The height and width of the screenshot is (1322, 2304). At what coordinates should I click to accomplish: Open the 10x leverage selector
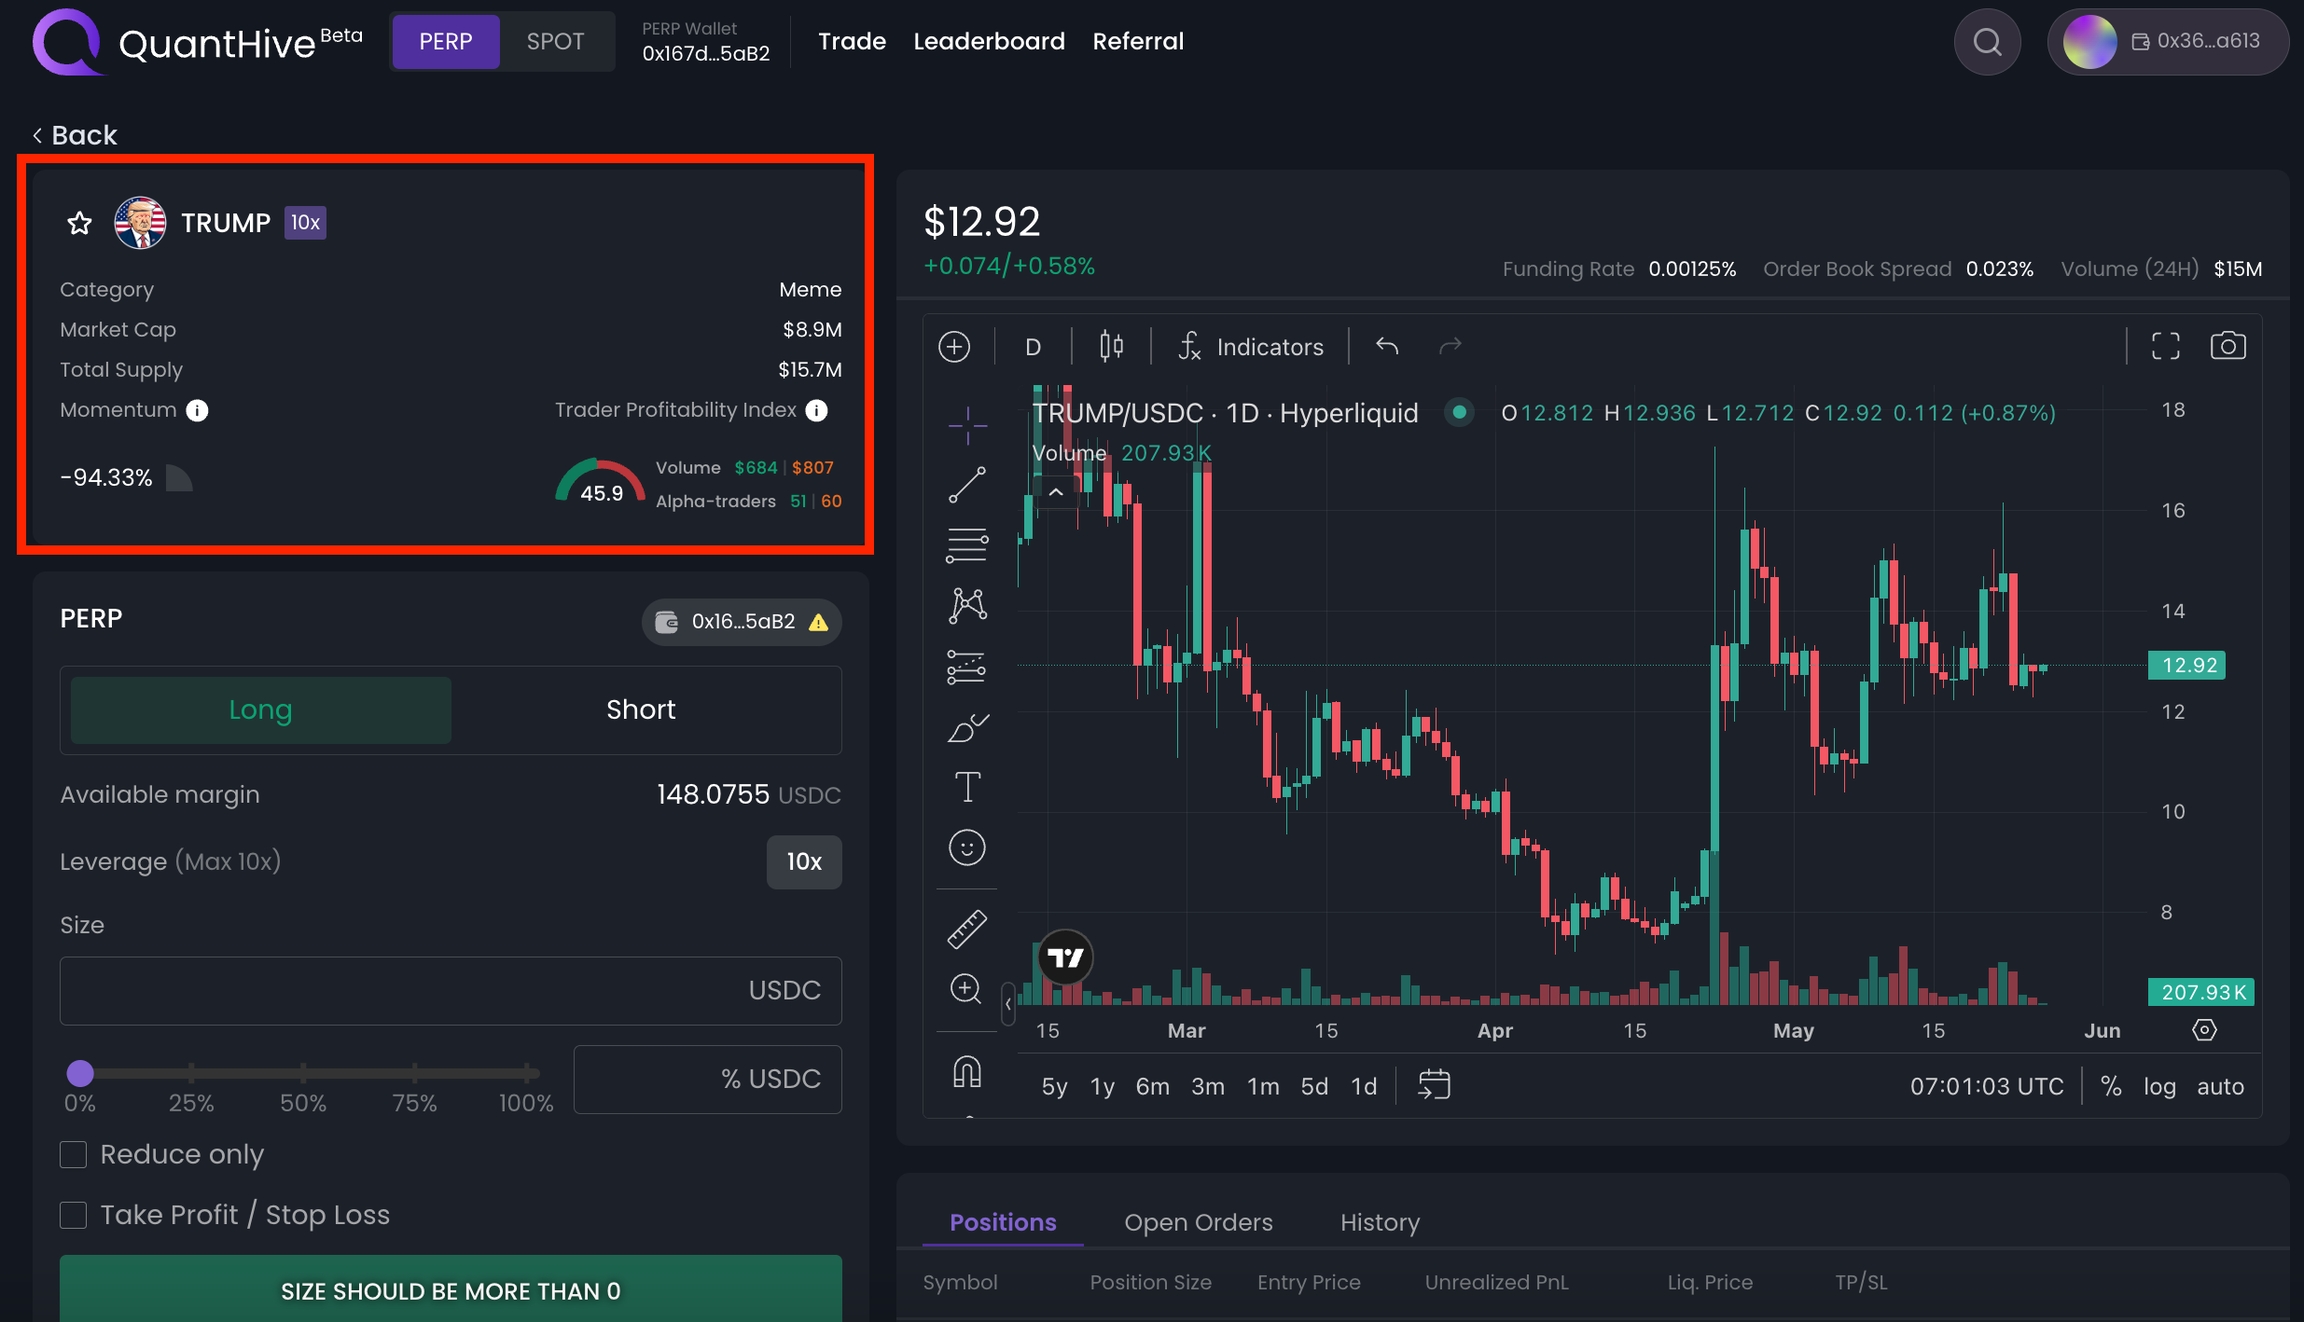pyautogui.click(x=803, y=862)
